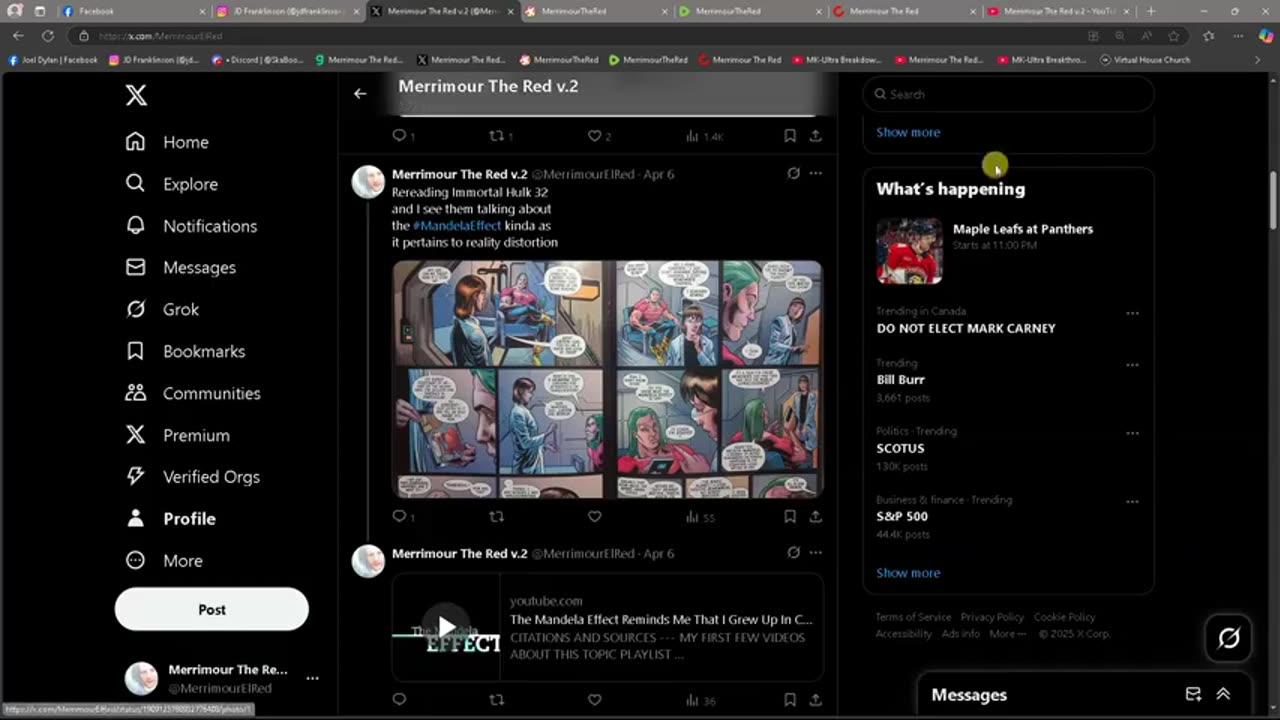Open the youtube.com Mandela Effect link card
Viewport: 1280px width, 720px height.
[x=607, y=627]
